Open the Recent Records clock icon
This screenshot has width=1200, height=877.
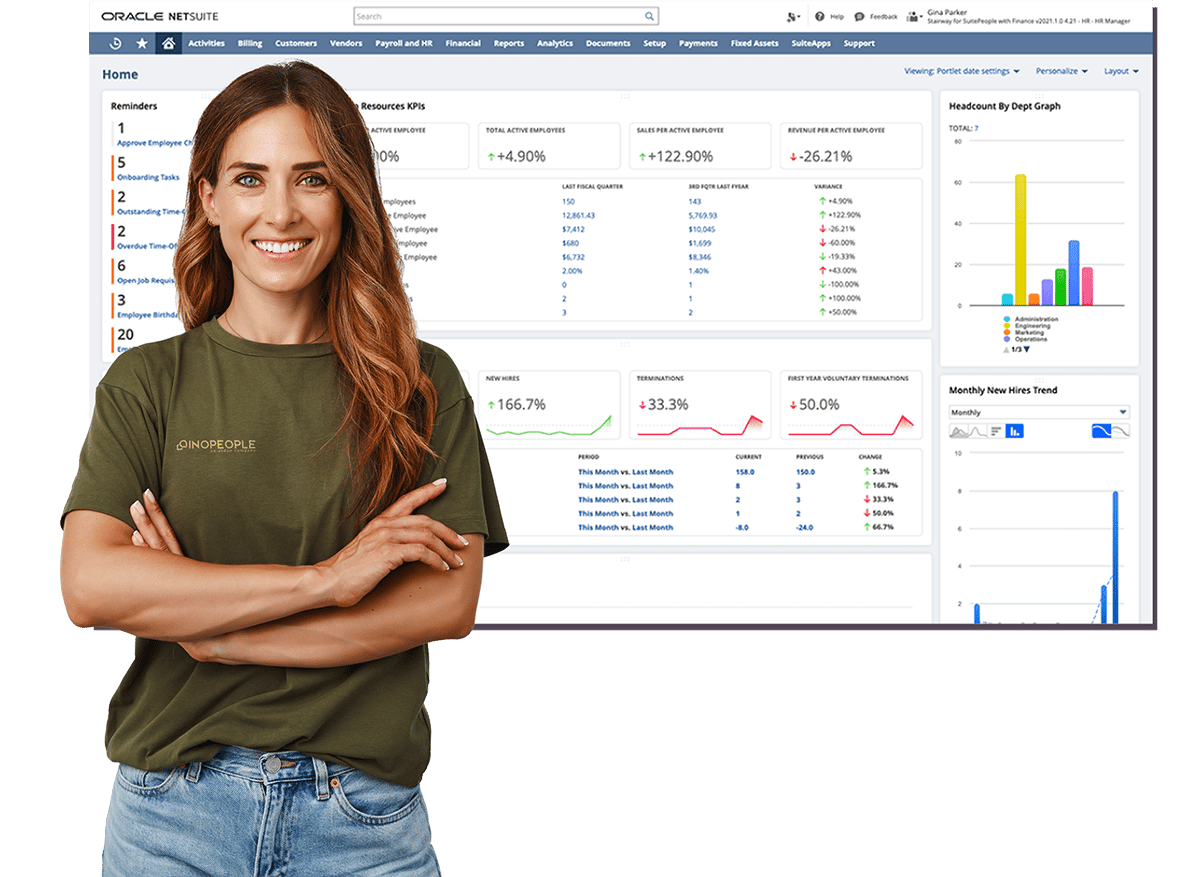click(x=116, y=44)
